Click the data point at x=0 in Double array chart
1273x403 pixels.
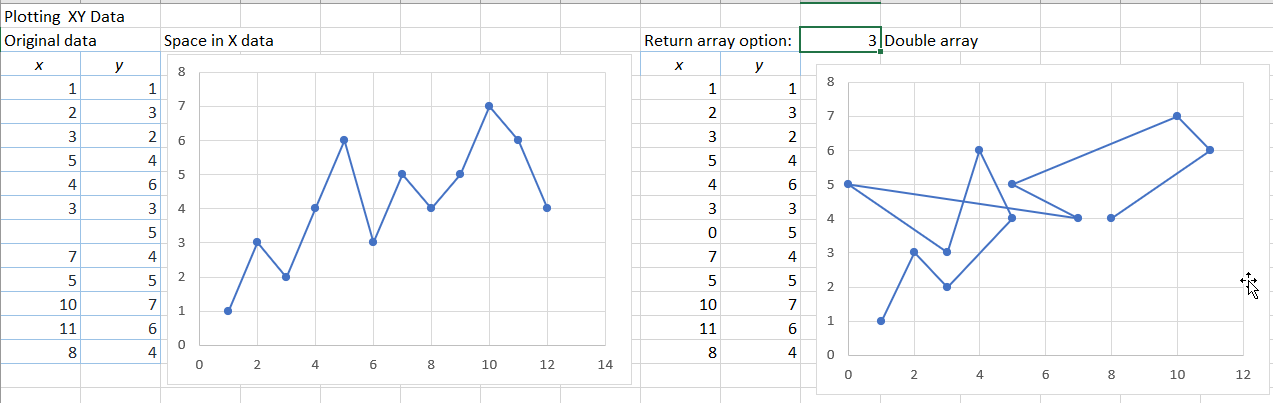click(848, 184)
